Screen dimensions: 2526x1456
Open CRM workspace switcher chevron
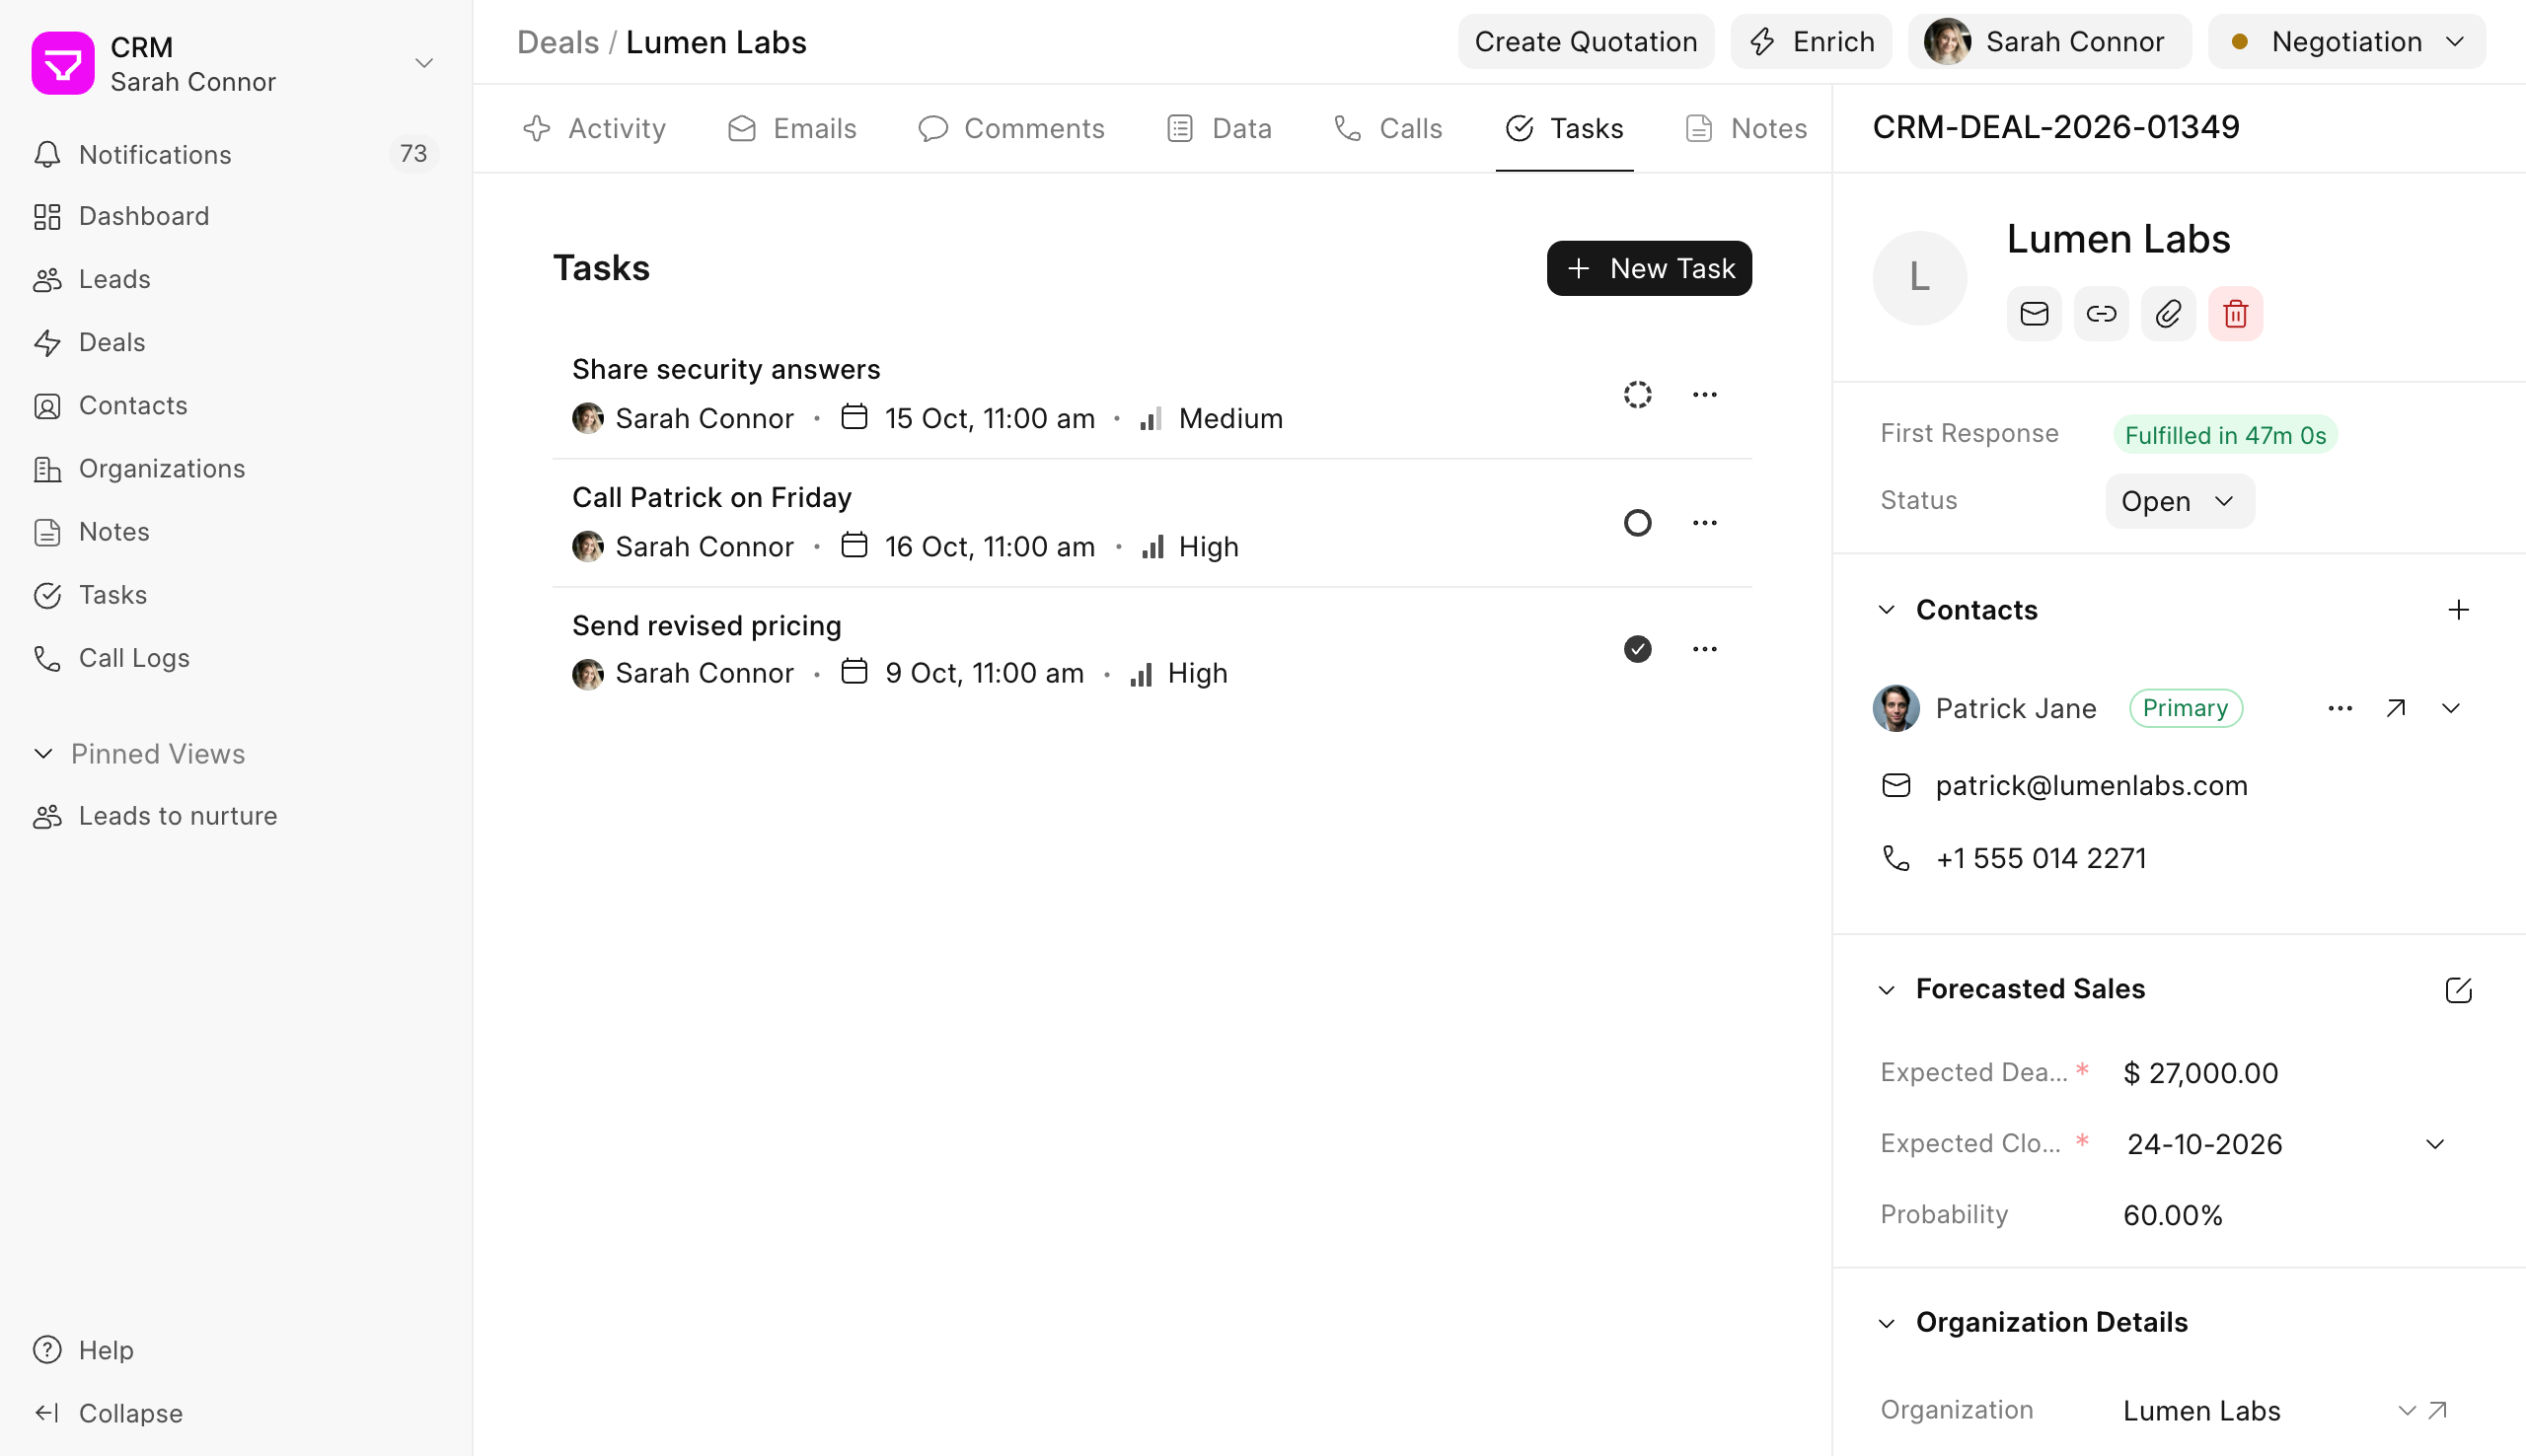point(424,63)
